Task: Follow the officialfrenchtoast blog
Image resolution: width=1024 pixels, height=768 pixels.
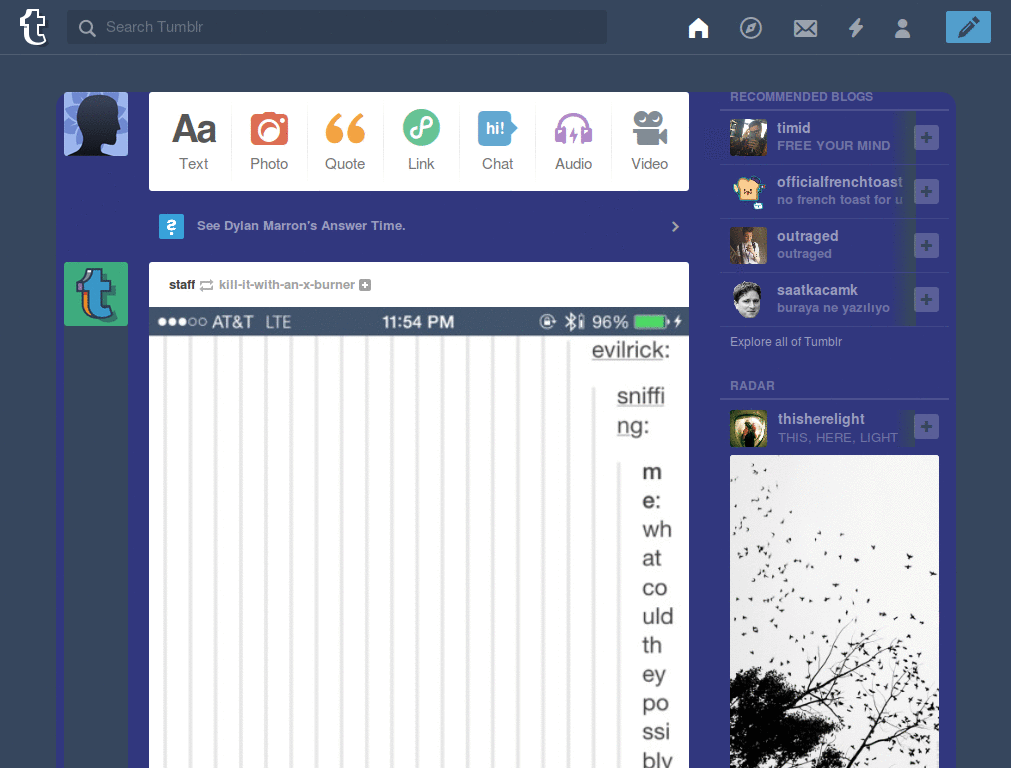Action: pyautogui.click(x=926, y=191)
